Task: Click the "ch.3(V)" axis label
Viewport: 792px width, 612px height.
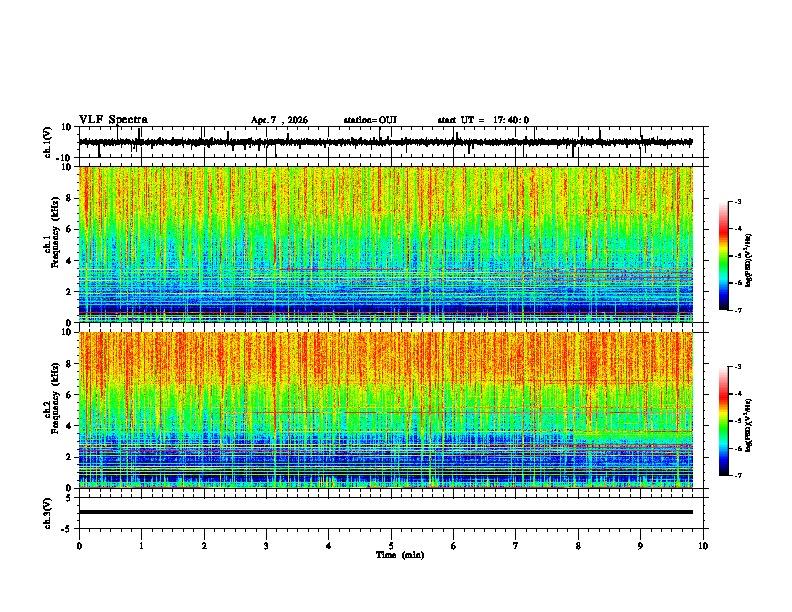Action: (48, 513)
